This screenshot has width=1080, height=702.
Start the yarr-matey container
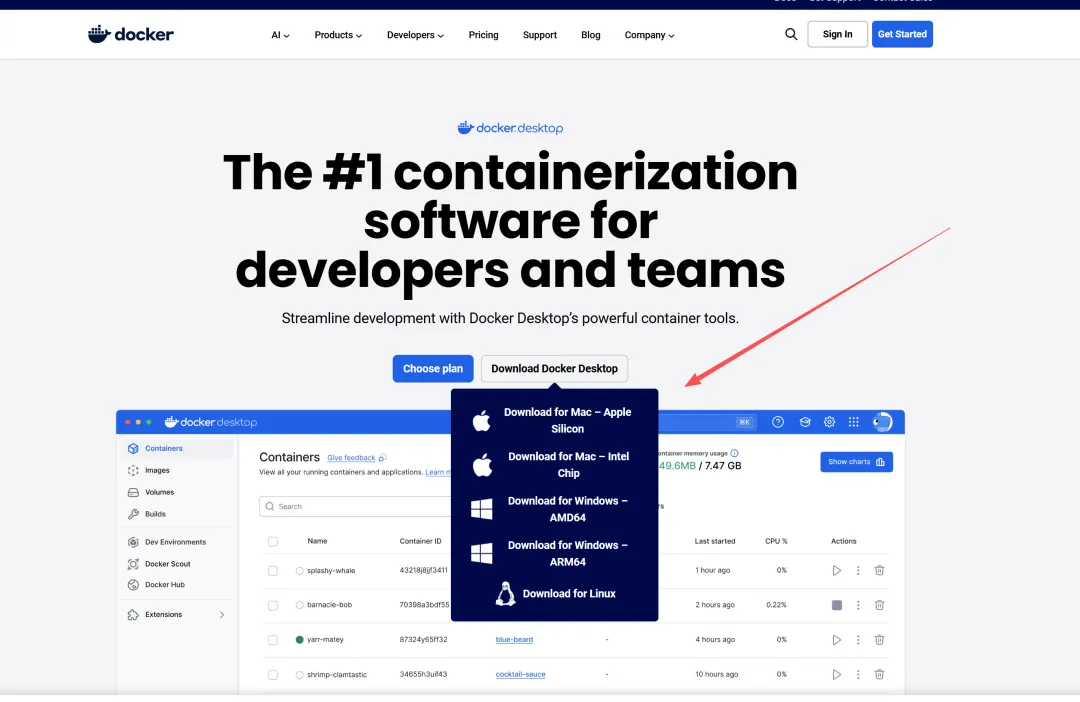pyautogui.click(x=836, y=640)
